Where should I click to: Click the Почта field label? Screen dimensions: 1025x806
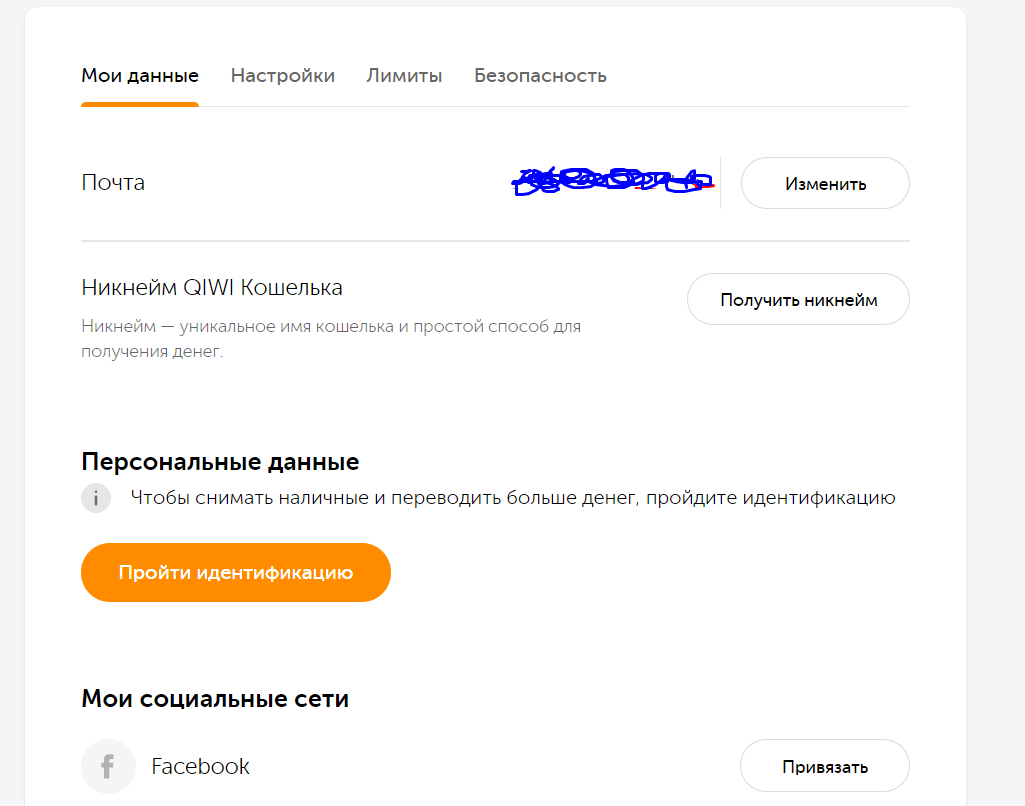pyautogui.click(x=113, y=183)
